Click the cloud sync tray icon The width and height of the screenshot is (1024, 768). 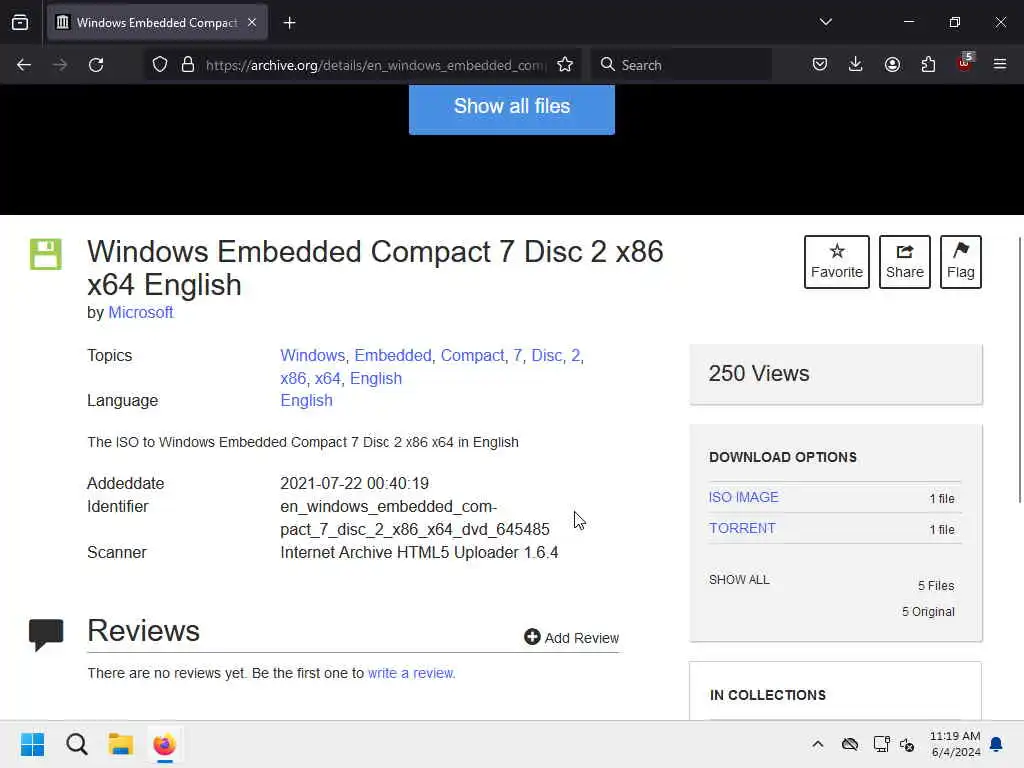[850, 744]
